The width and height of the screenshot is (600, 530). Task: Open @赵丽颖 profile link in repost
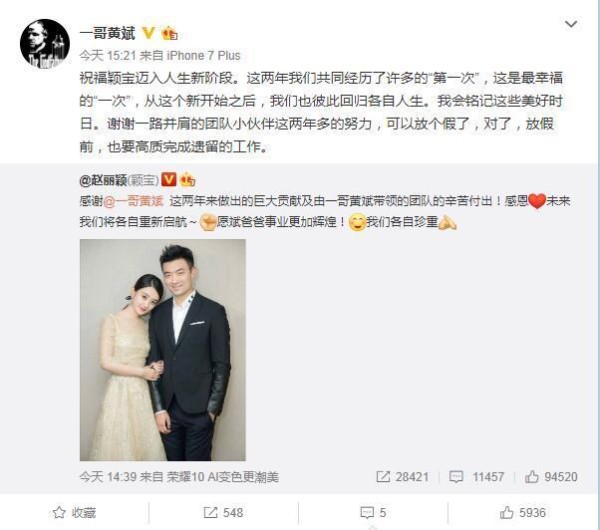coord(103,180)
